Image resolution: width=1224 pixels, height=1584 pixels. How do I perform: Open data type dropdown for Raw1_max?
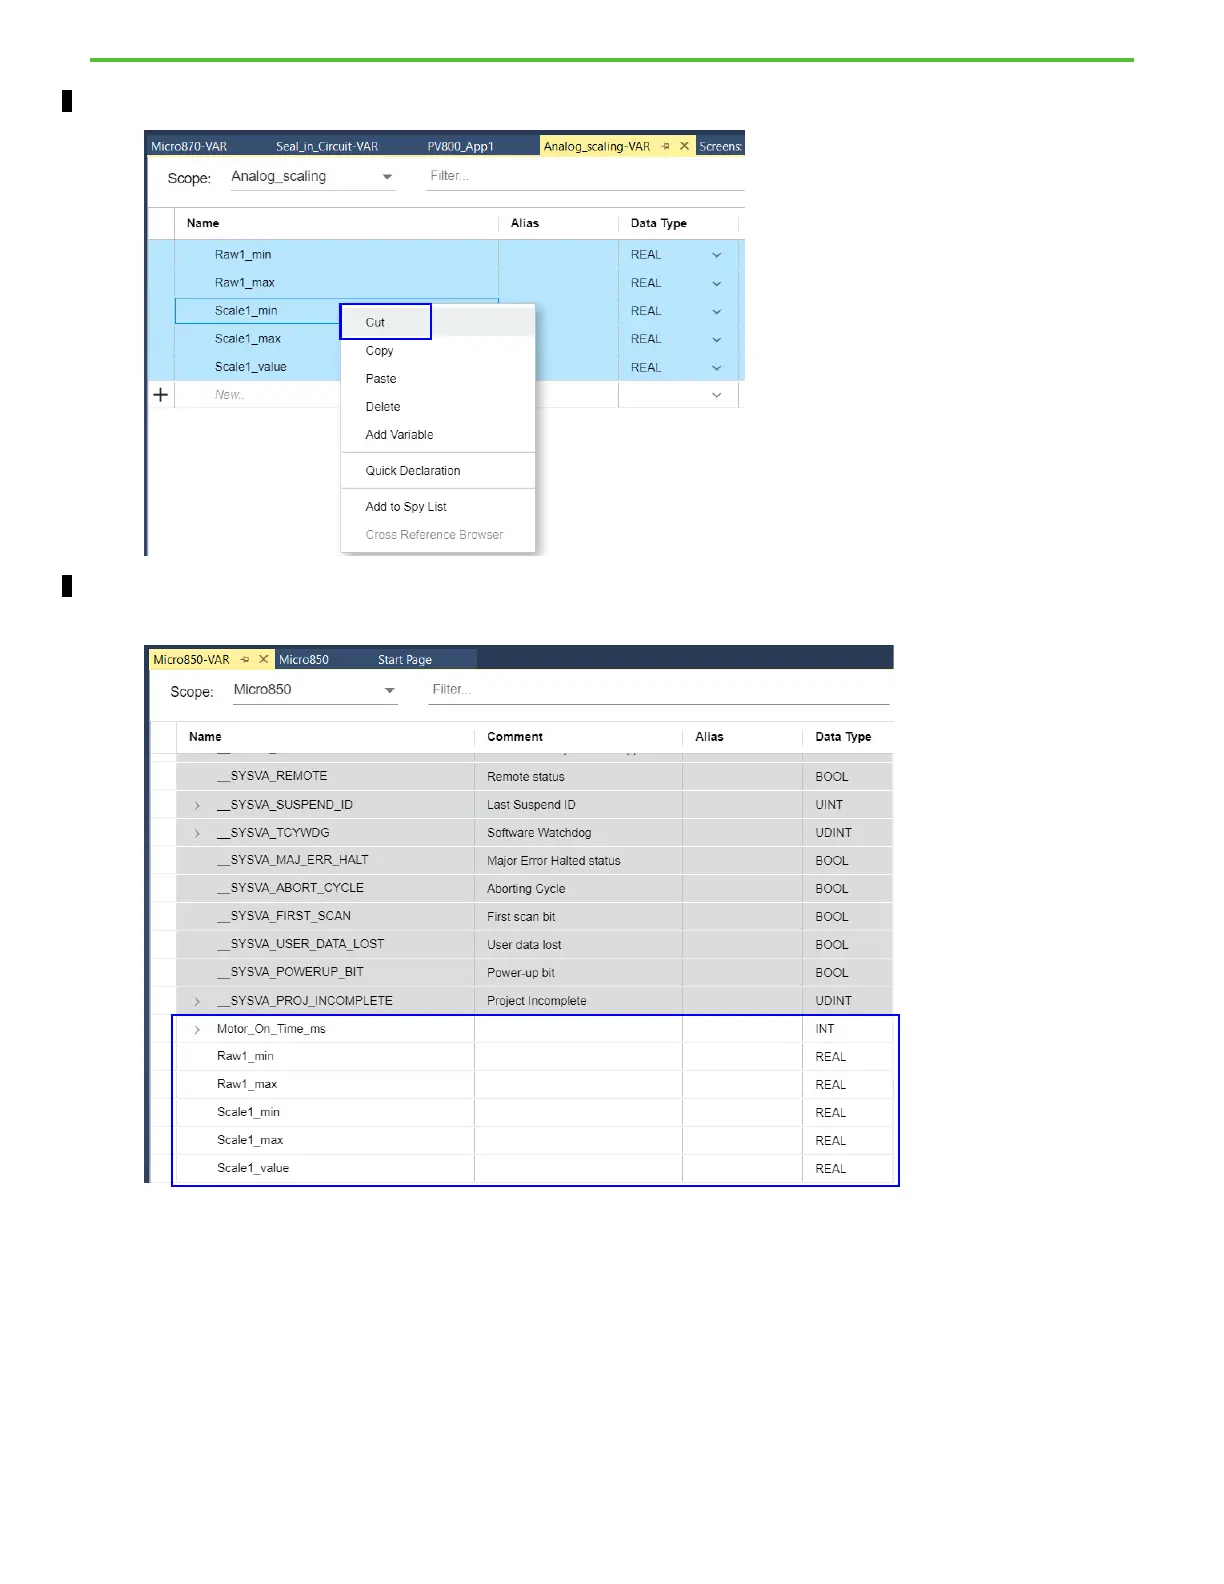pos(716,283)
